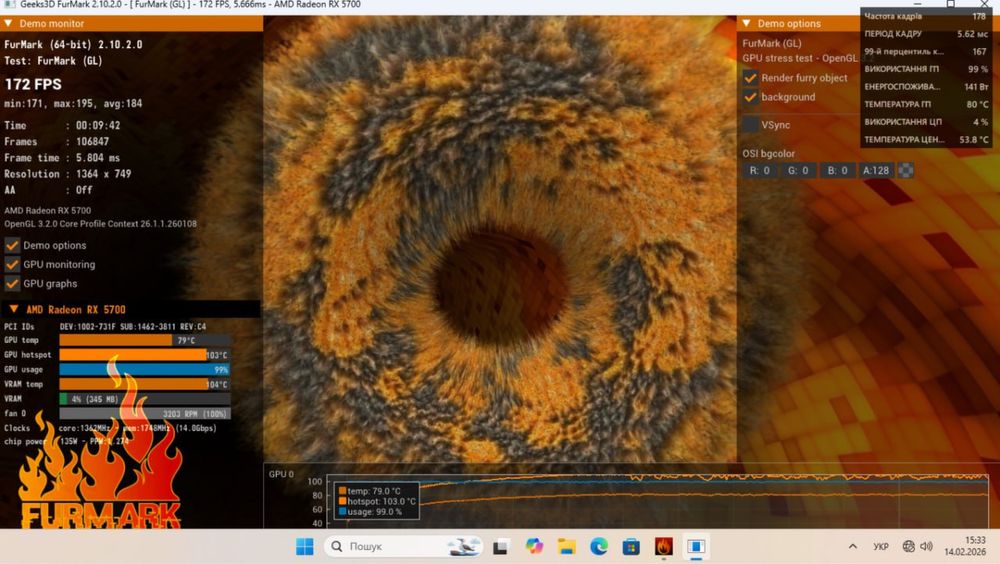Click the ЕНЕРГОСПОЖИВА... 141 Вт row
Screen dimensions: 1000x564
pyautogui.click(x=926, y=87)
